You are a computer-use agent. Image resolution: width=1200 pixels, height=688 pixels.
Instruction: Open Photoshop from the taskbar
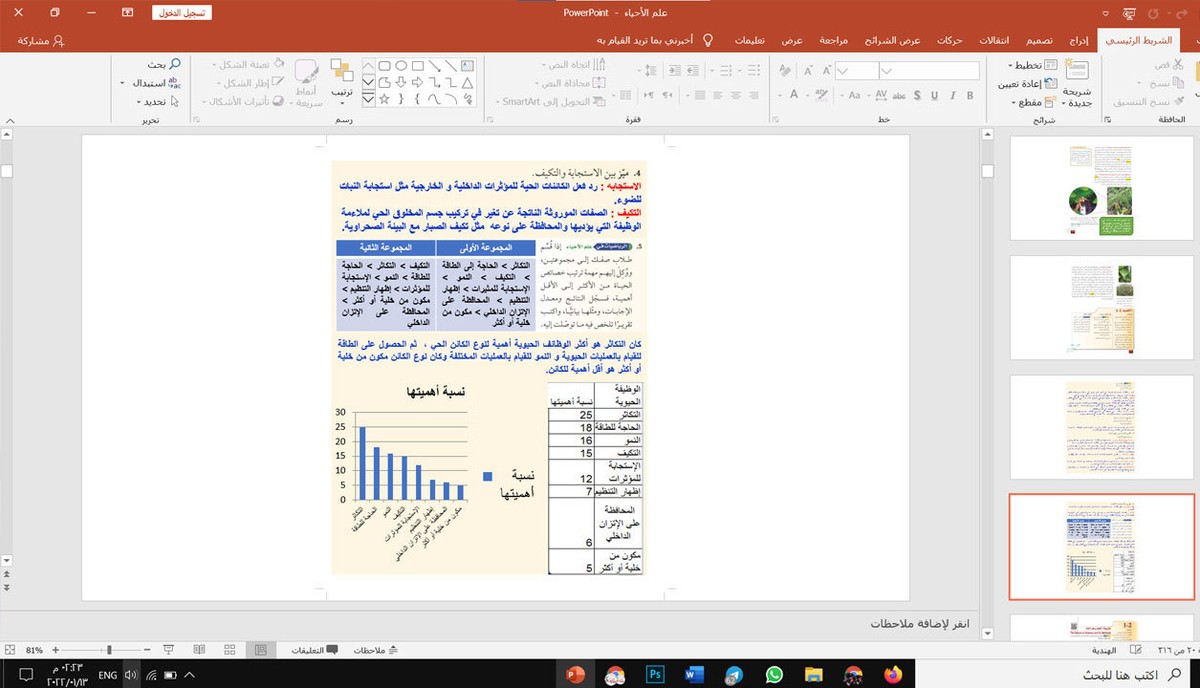pos(656,674)
